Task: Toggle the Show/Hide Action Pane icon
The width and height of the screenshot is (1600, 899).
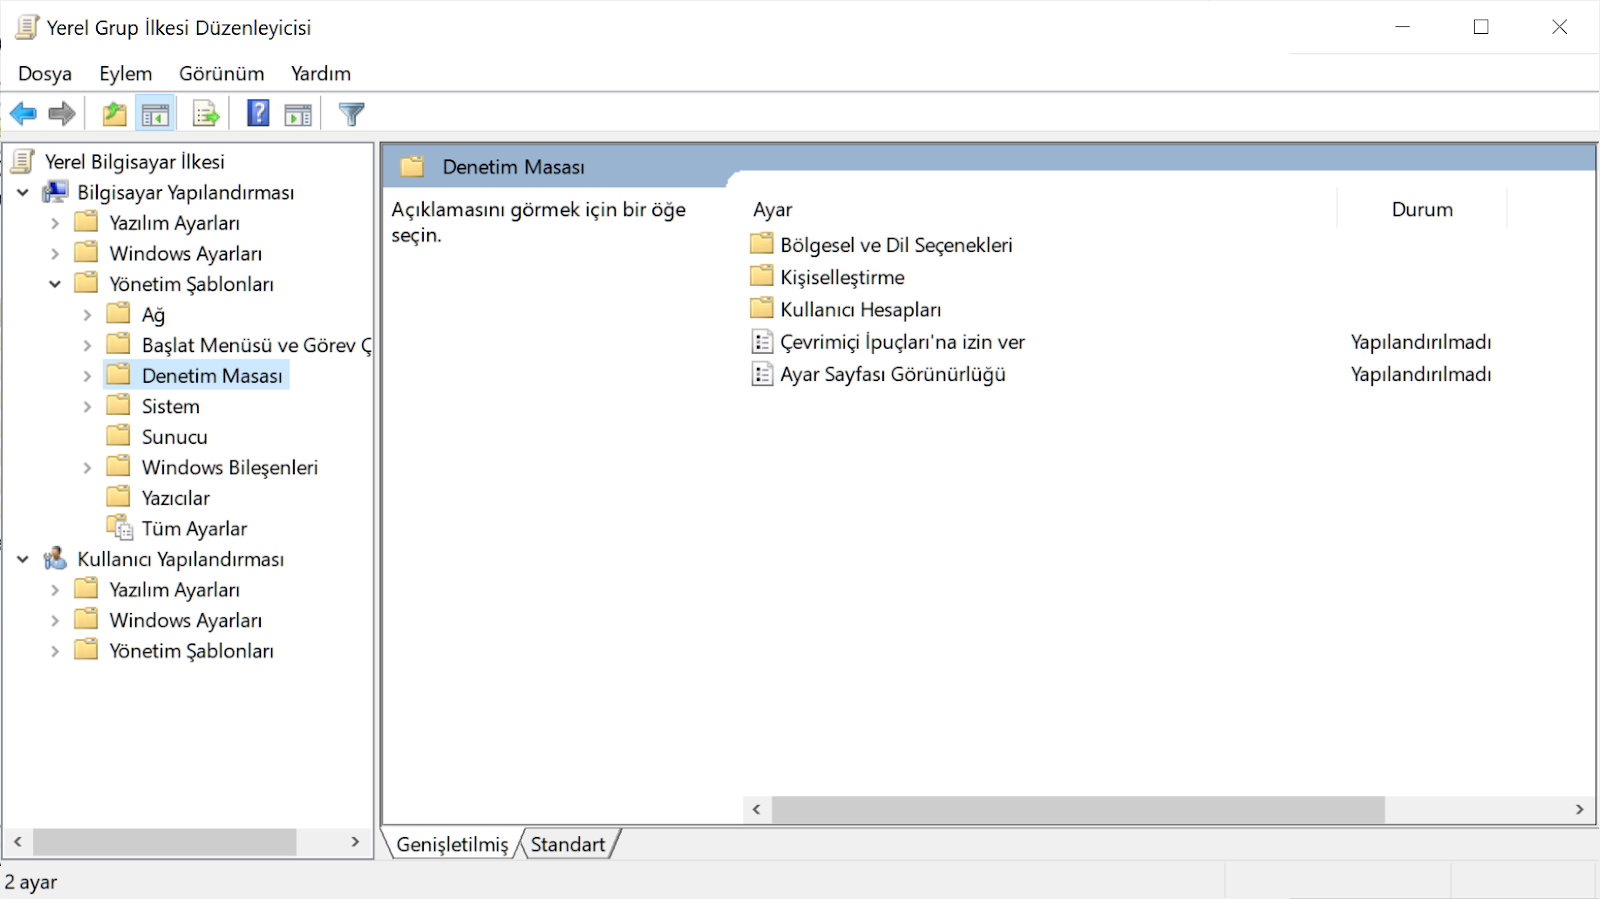Action: click(298, 115)
